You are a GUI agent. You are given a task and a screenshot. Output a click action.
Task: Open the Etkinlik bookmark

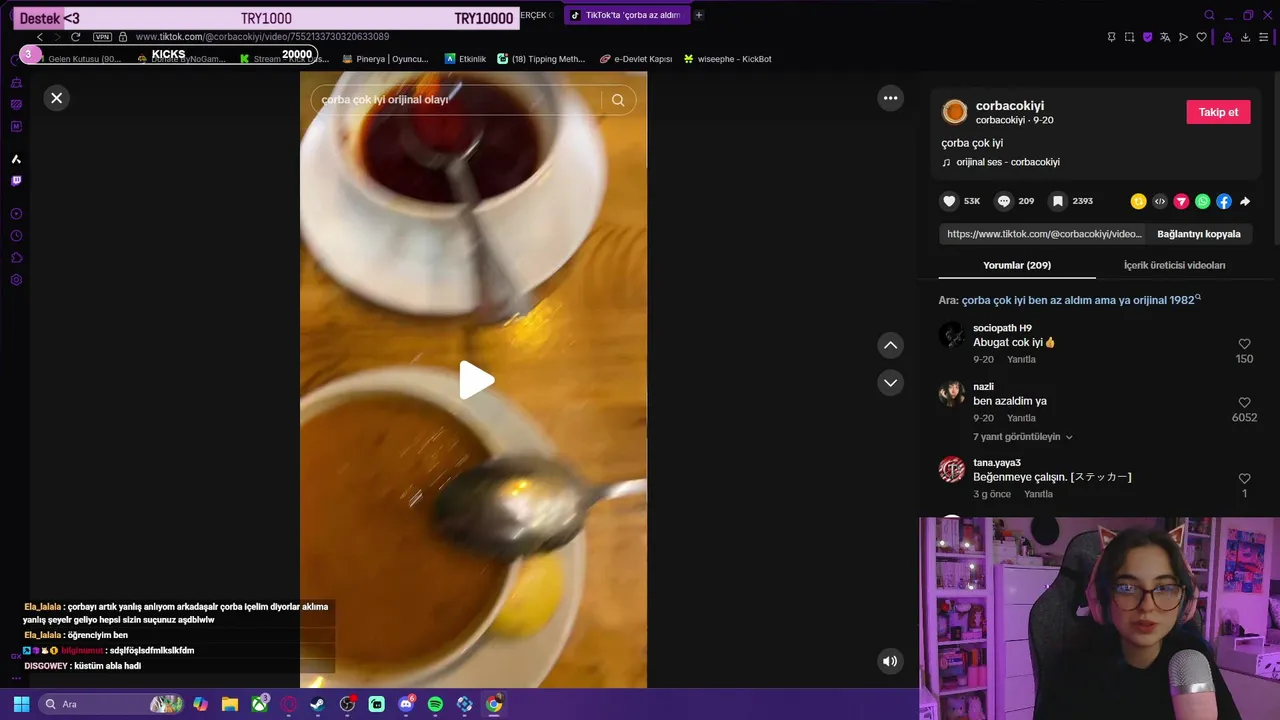click(465, 59)
